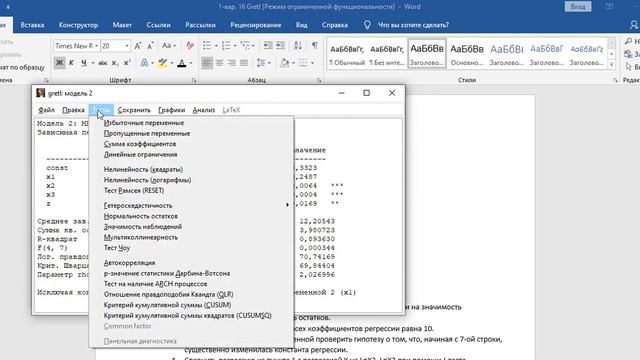The image size is (640, 360).
Task: Open the Макет ribbon tab
Action: tap(122, 25)
